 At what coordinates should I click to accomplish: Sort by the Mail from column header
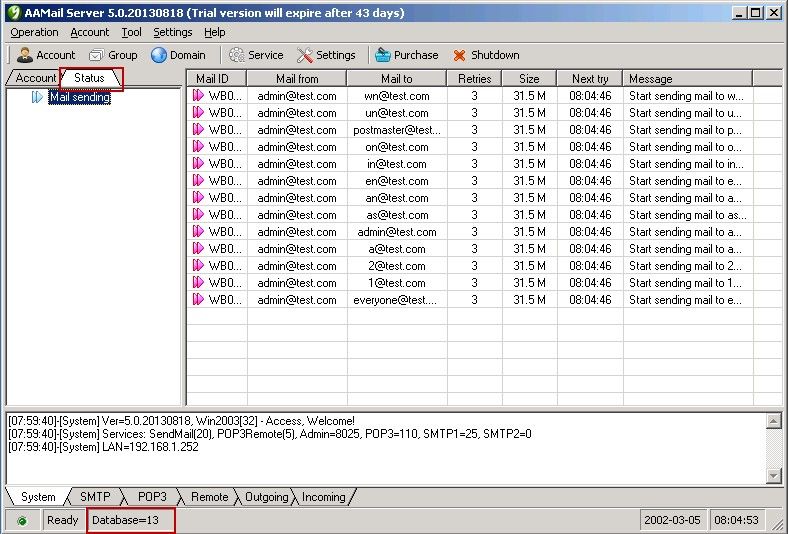pyautogui.click(x=297, y=79)
